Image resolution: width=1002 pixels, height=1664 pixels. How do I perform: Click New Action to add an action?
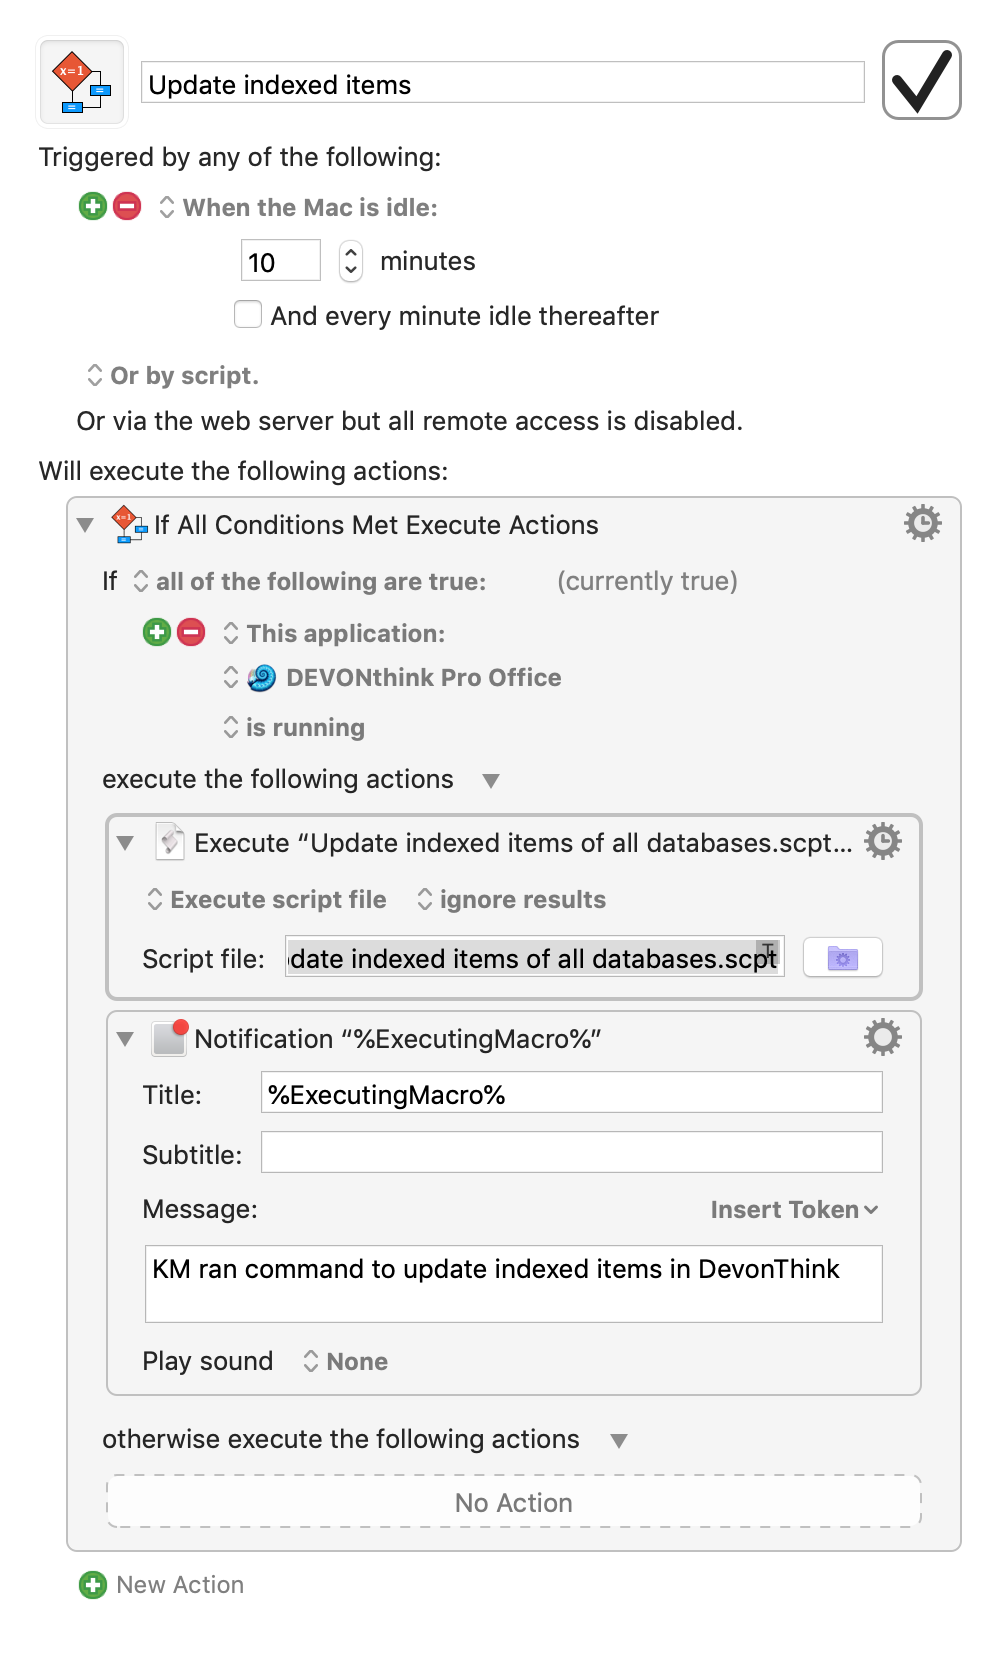coord(163,1585)
